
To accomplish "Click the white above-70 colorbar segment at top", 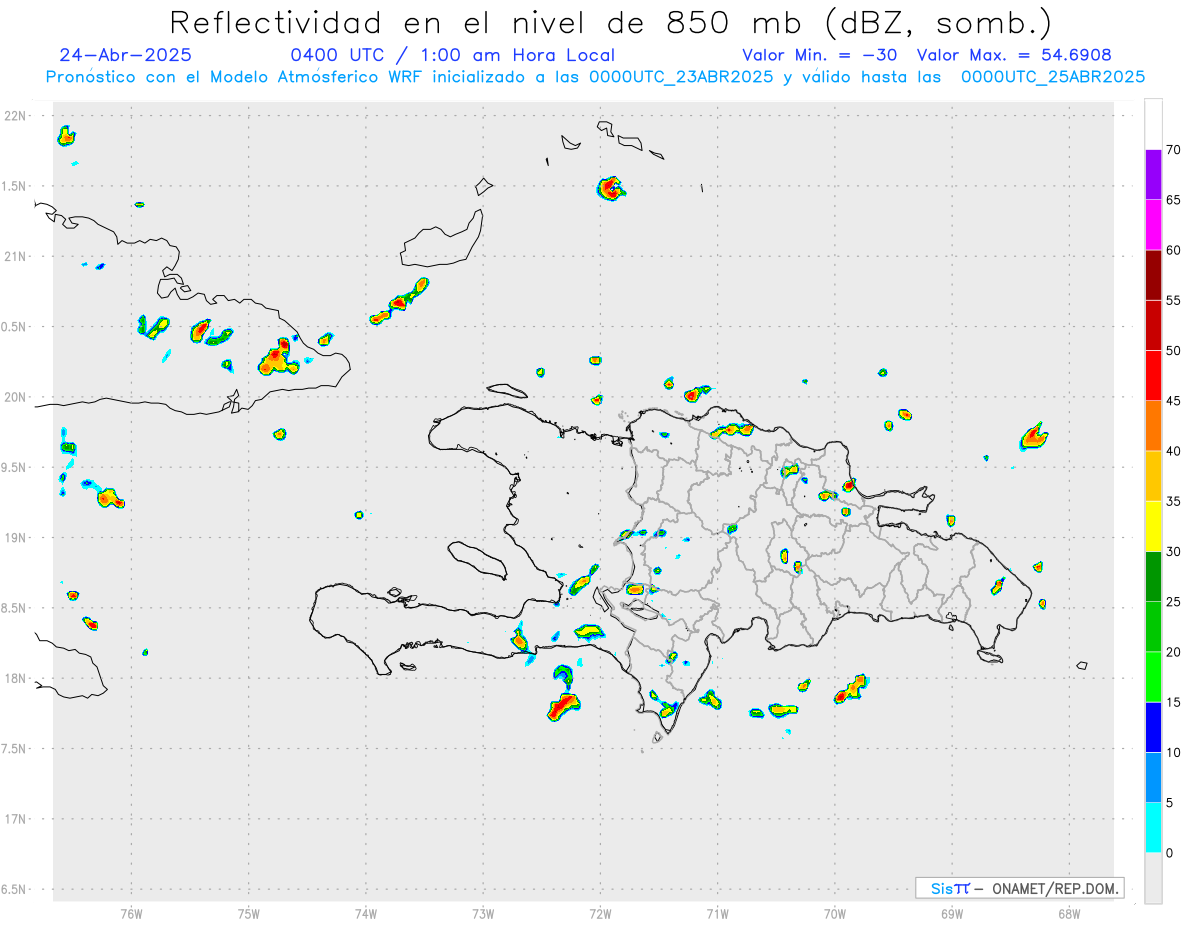I will 1153,125.
